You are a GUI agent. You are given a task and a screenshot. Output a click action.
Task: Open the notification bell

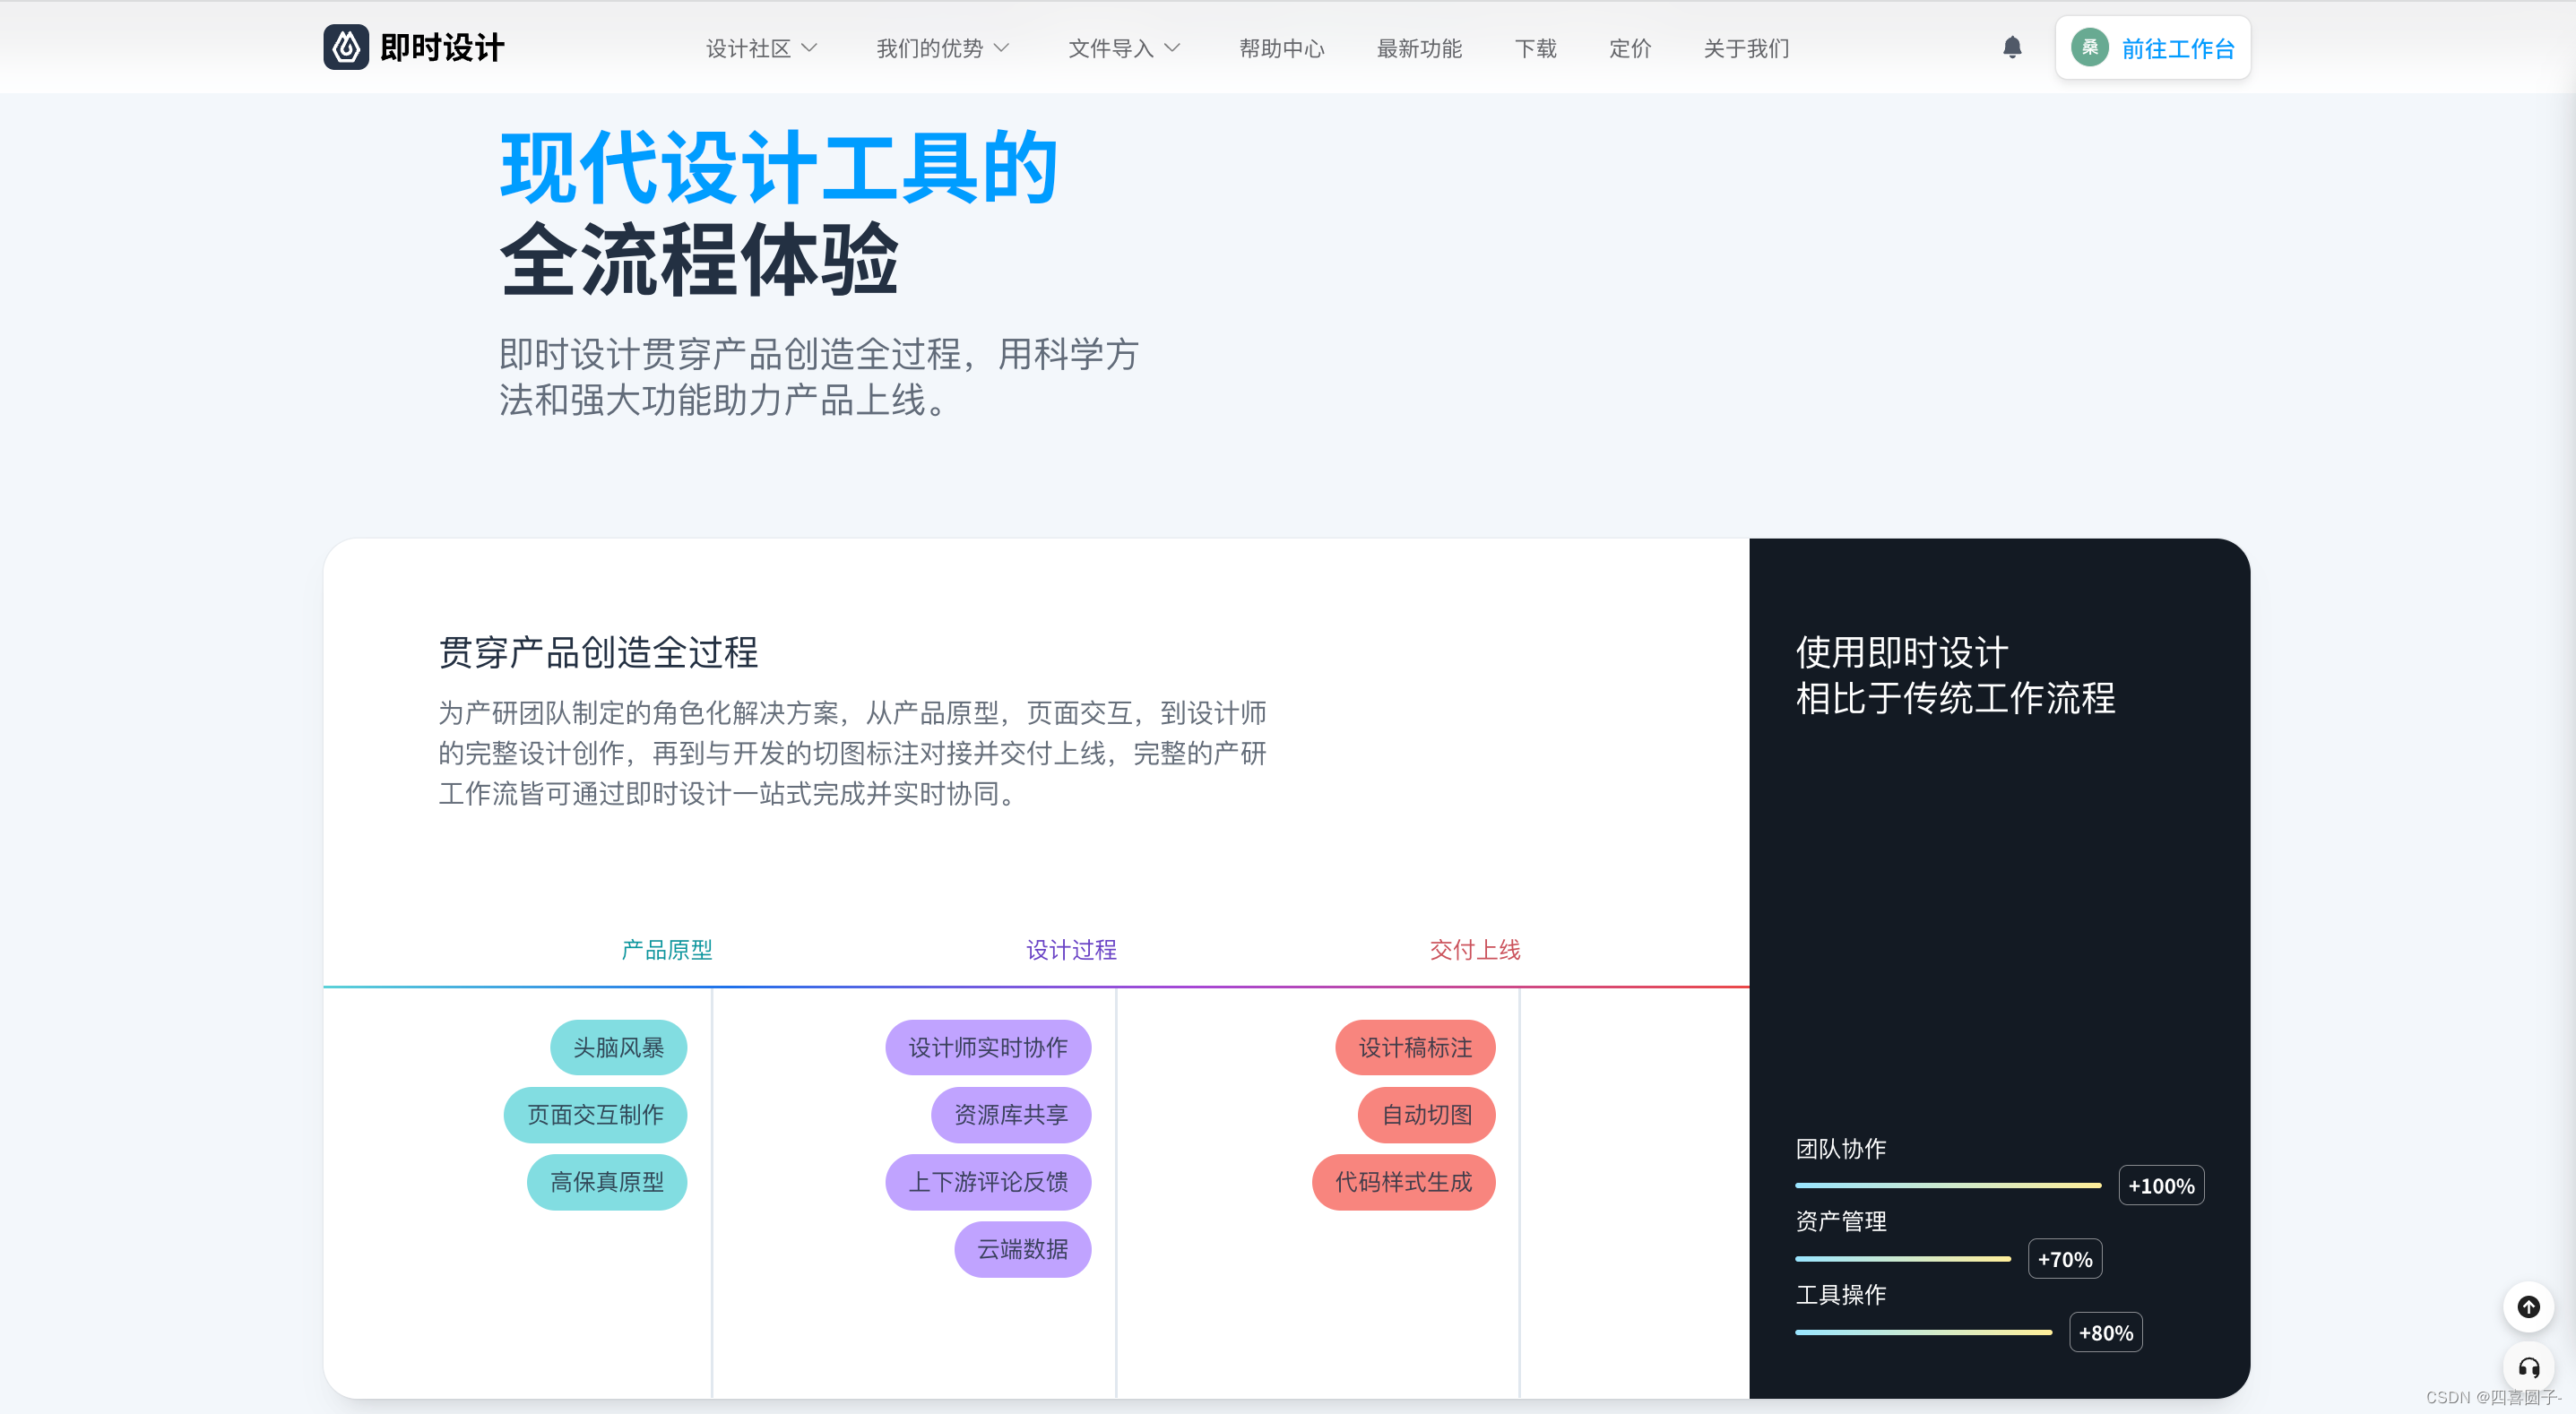pos(2012,47)
